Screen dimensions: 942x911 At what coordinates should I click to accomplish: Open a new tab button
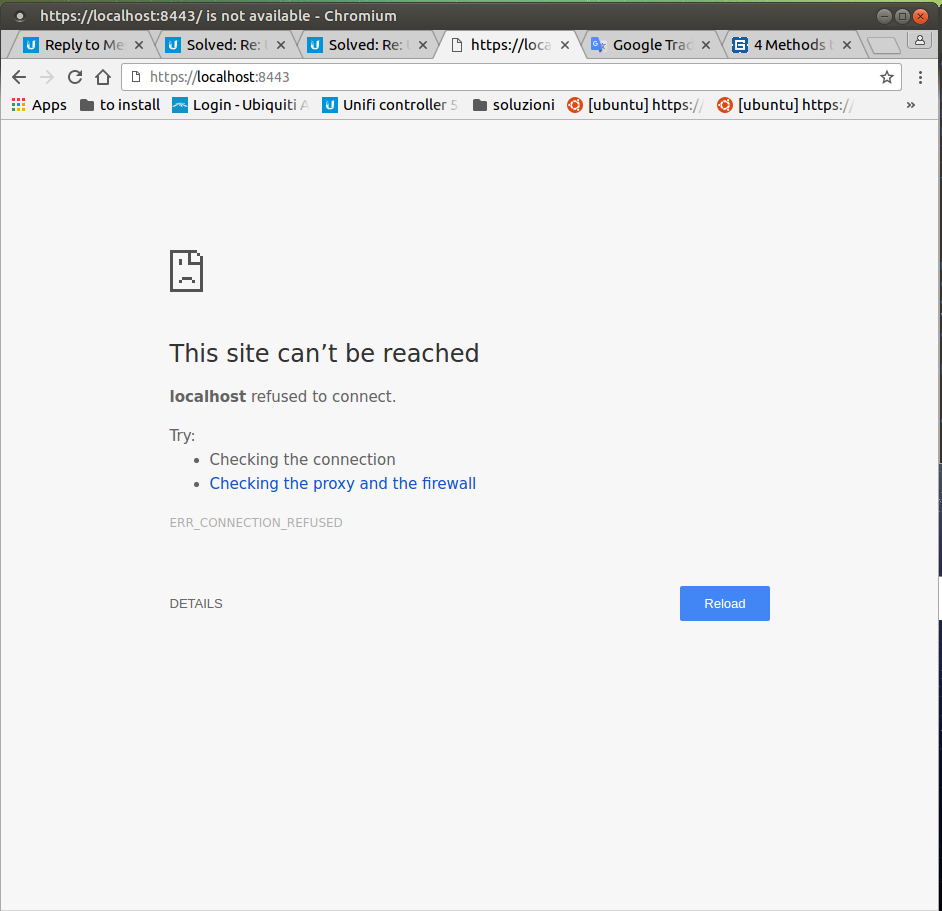882,45
